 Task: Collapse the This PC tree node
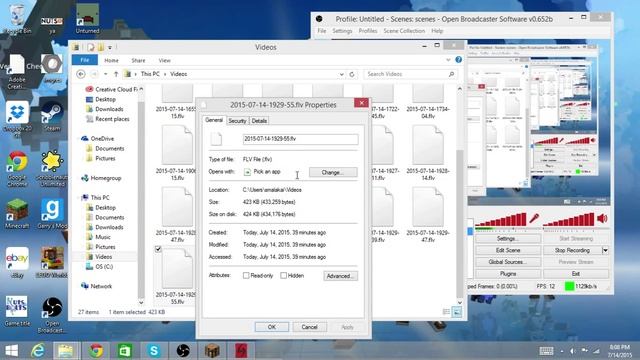[79, 197]
